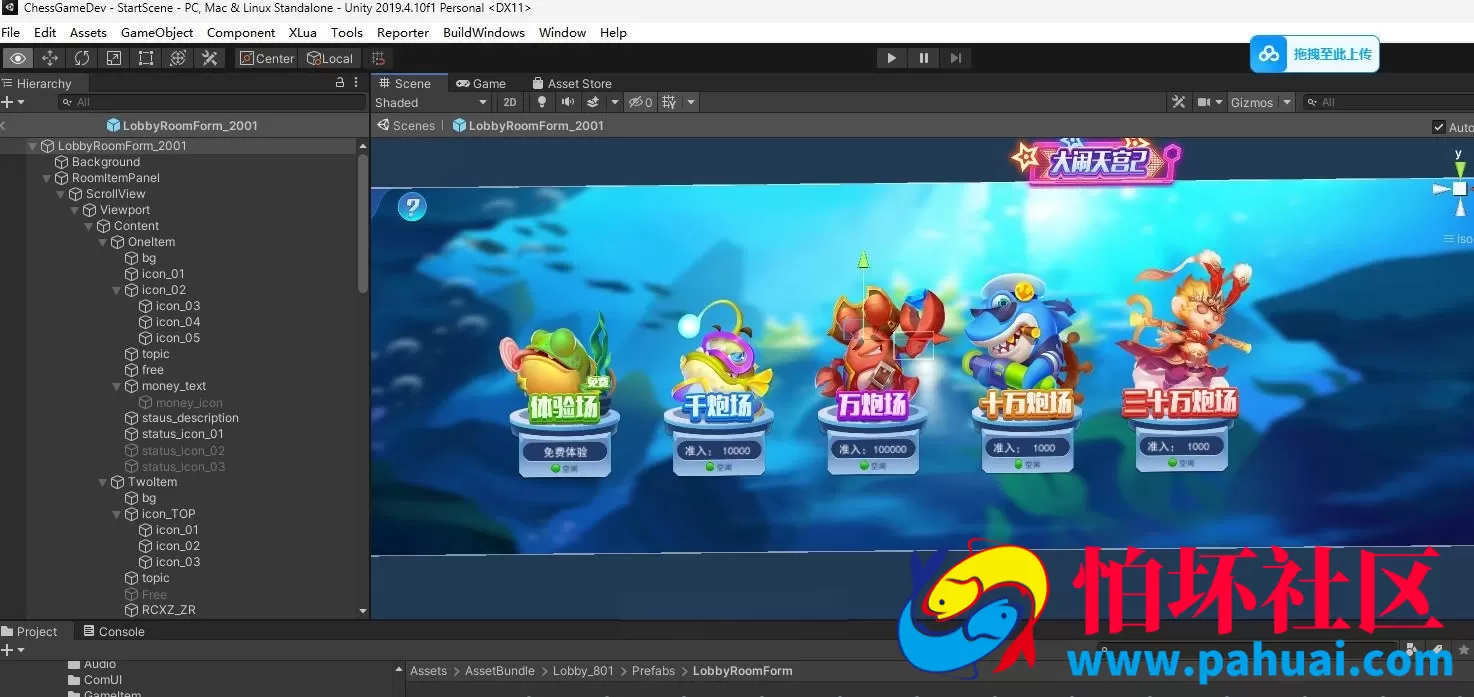The height and width of the screenshot is (697, 1474).
Task: Select the combined Transform tool
Action: click(x=178, y=58)
